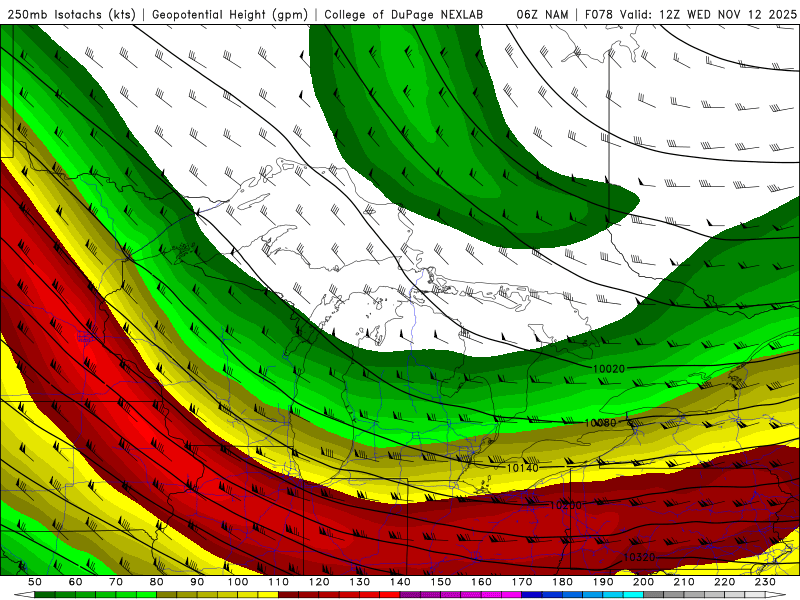Click the 70 value on the color scale

tap(116, 582)
